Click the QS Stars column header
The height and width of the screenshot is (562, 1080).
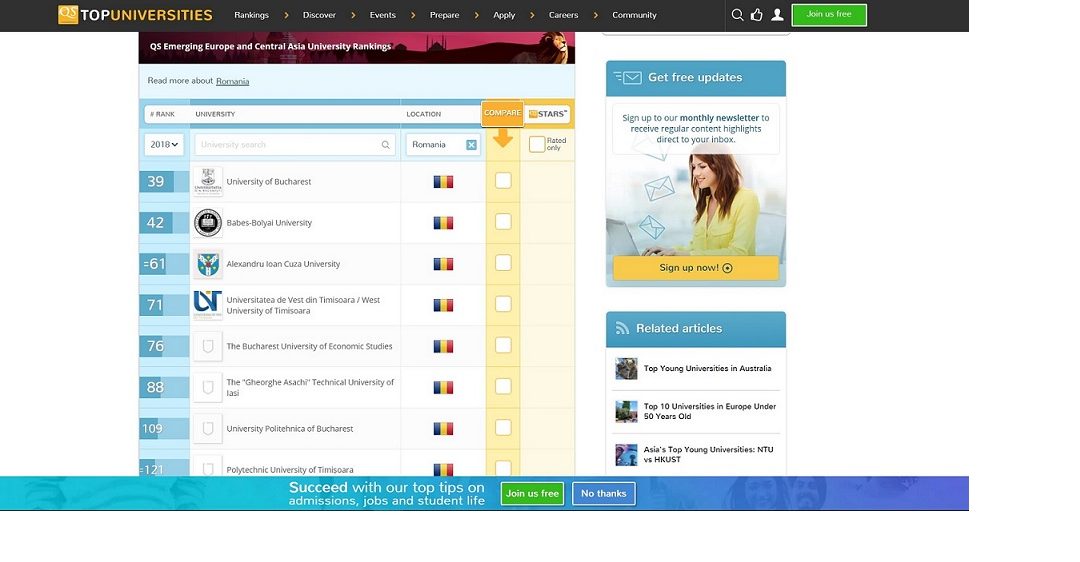(548, 114)
